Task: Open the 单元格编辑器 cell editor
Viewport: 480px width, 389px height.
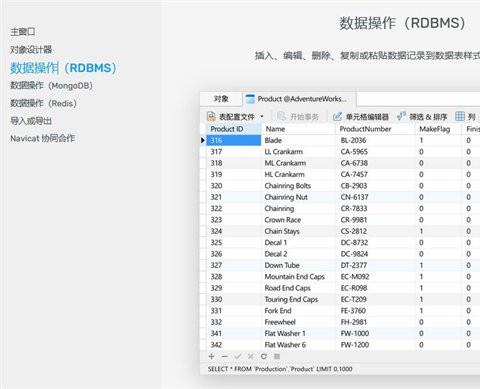Action: pos(361,116)
